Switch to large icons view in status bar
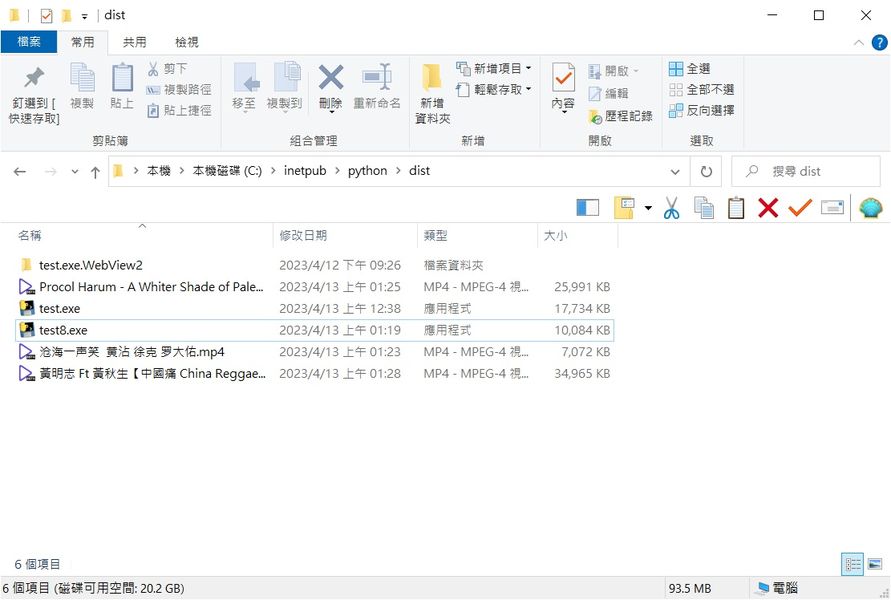 (875, 565)
